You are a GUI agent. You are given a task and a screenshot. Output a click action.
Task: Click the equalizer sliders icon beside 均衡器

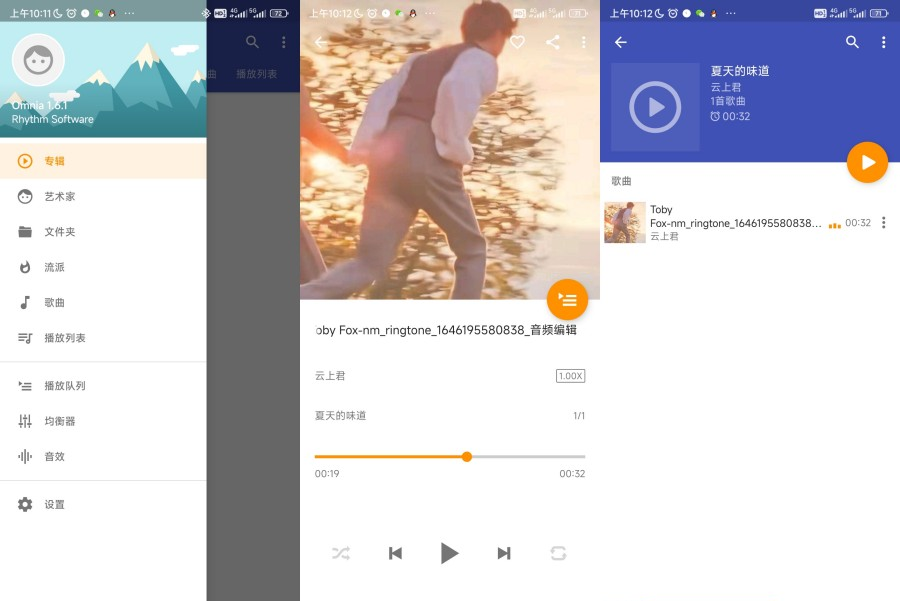click(25, 421)
